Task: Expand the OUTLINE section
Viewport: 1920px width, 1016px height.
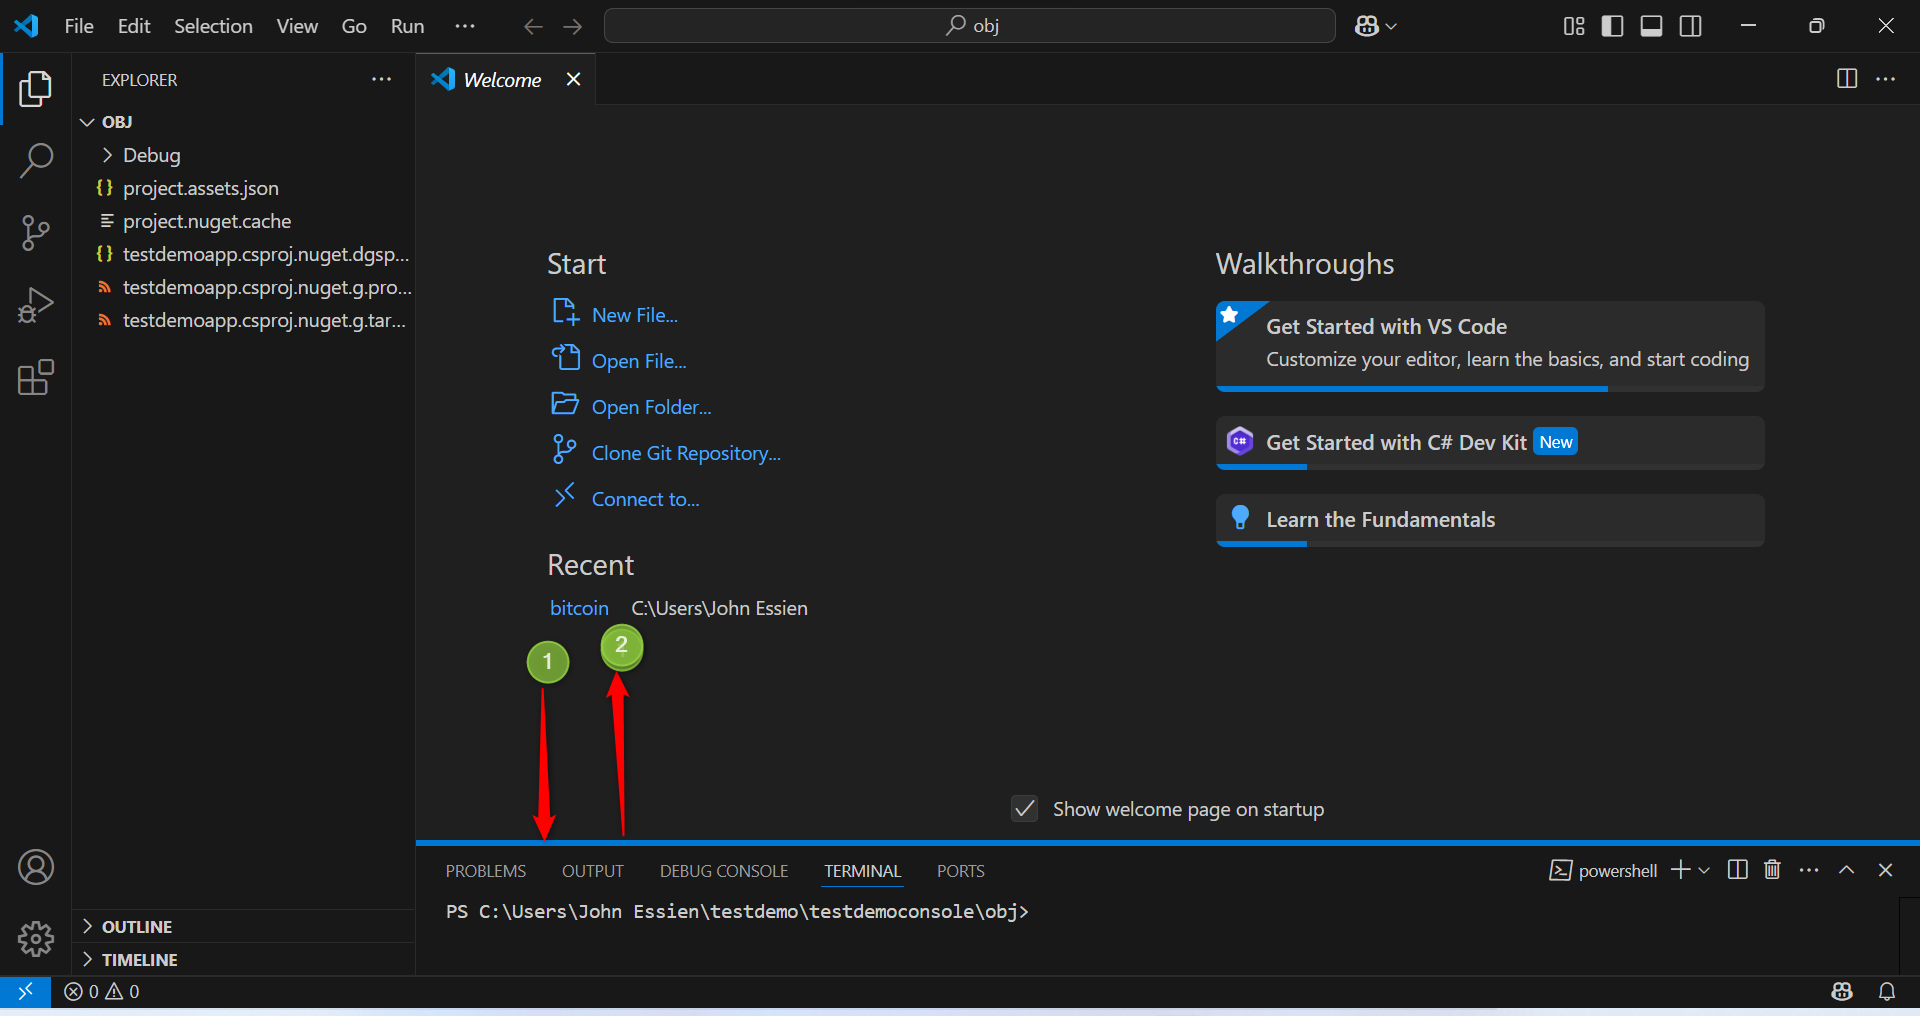Action: pyautogui.click(x=245, y=926)
